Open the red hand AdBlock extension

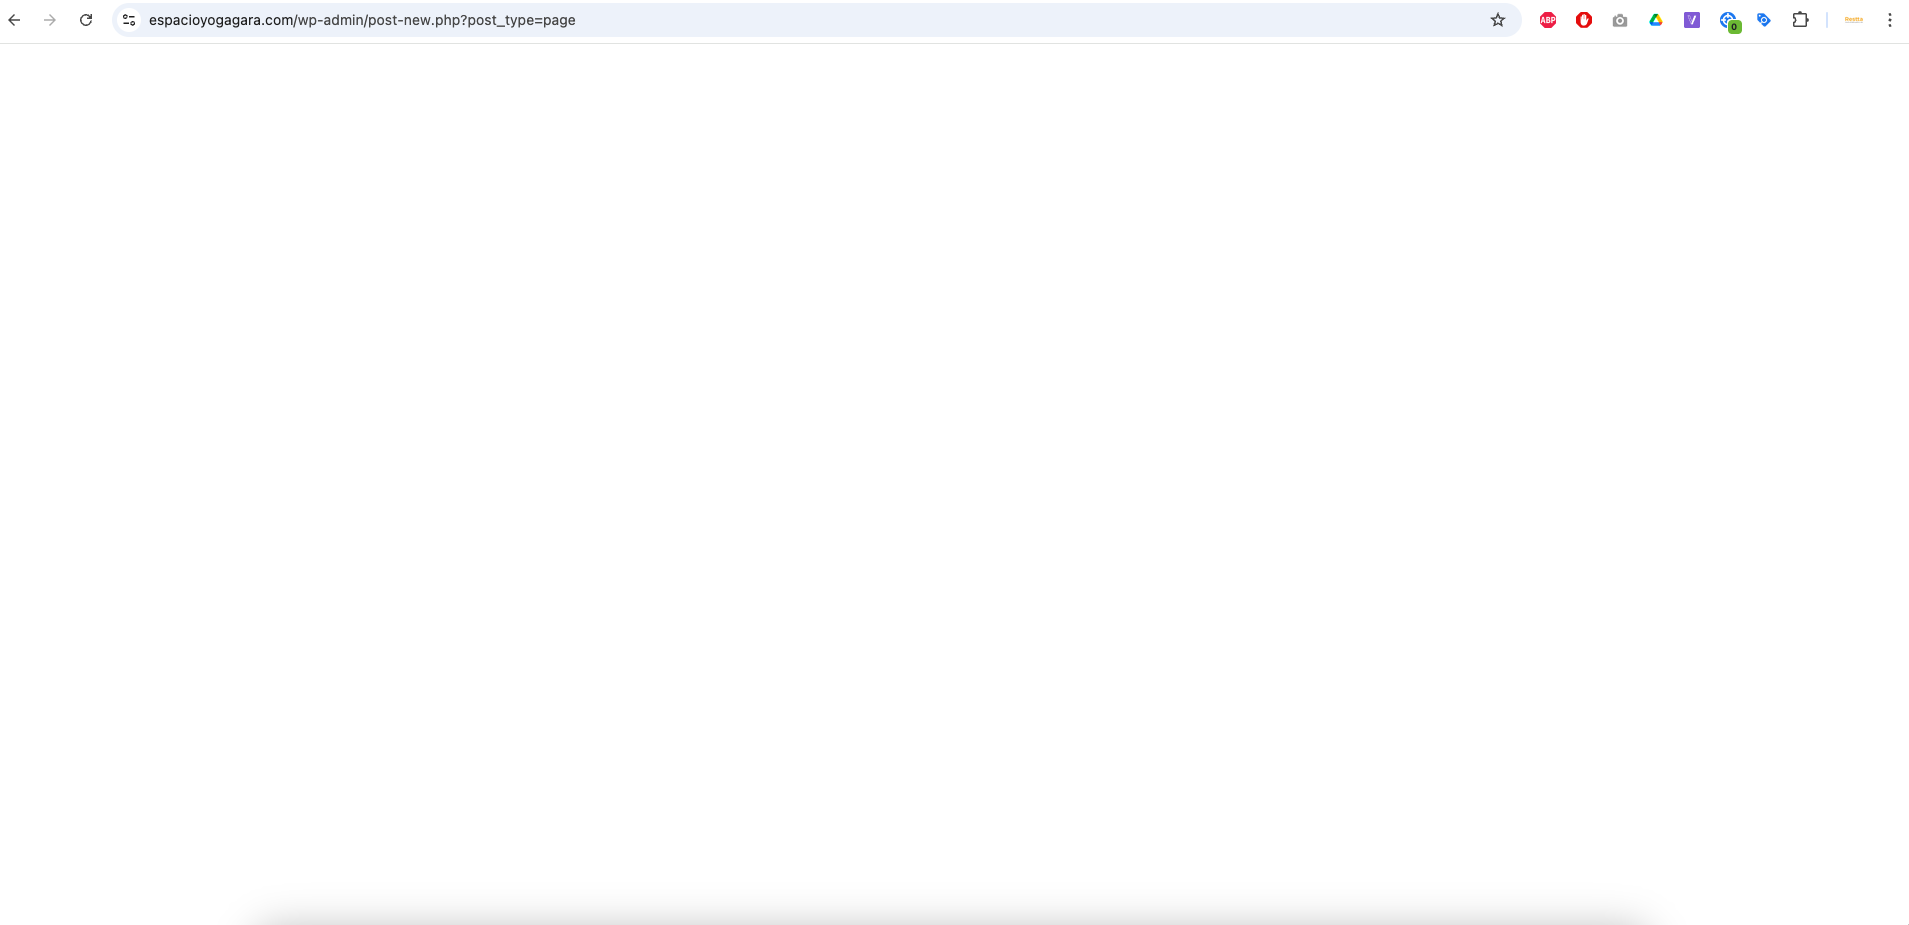click(x=1584, y=20)
